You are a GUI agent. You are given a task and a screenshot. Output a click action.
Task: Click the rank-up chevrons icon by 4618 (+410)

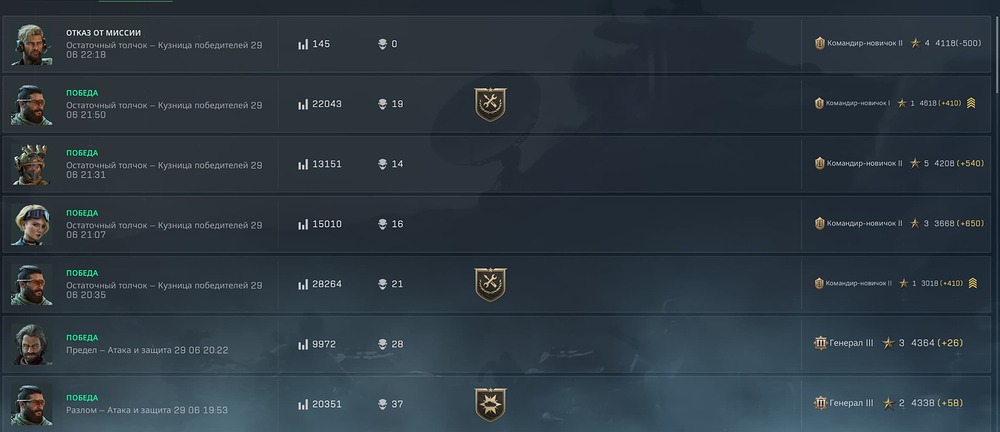click(971, 103)
